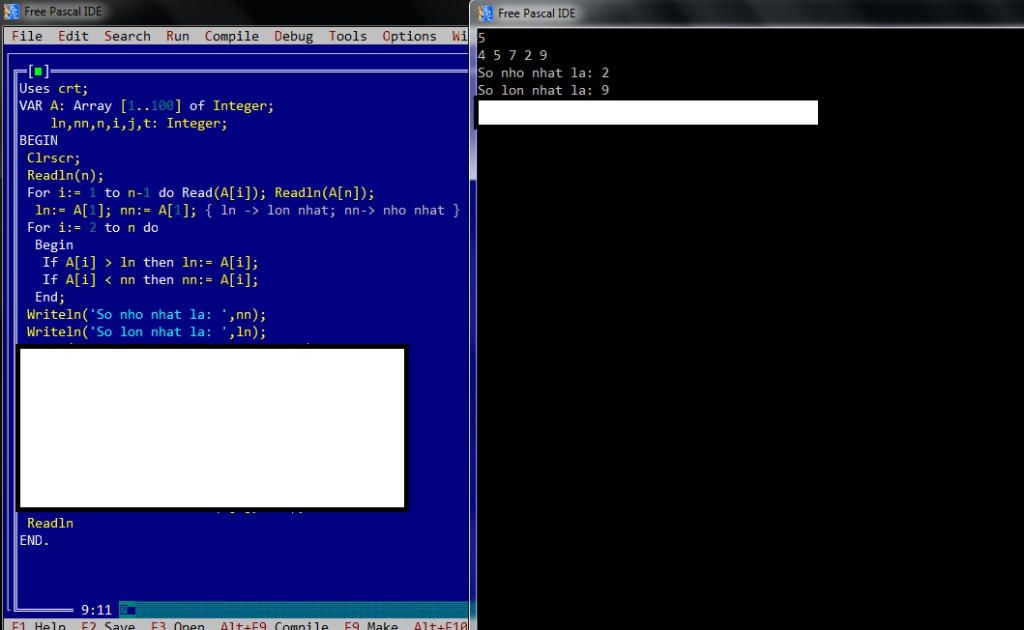The width and height of the screenshot is (1024, 630).
Task: Click the Free Pascal icon in output window title
Action: pyautogui.click(x=485, y=13)
